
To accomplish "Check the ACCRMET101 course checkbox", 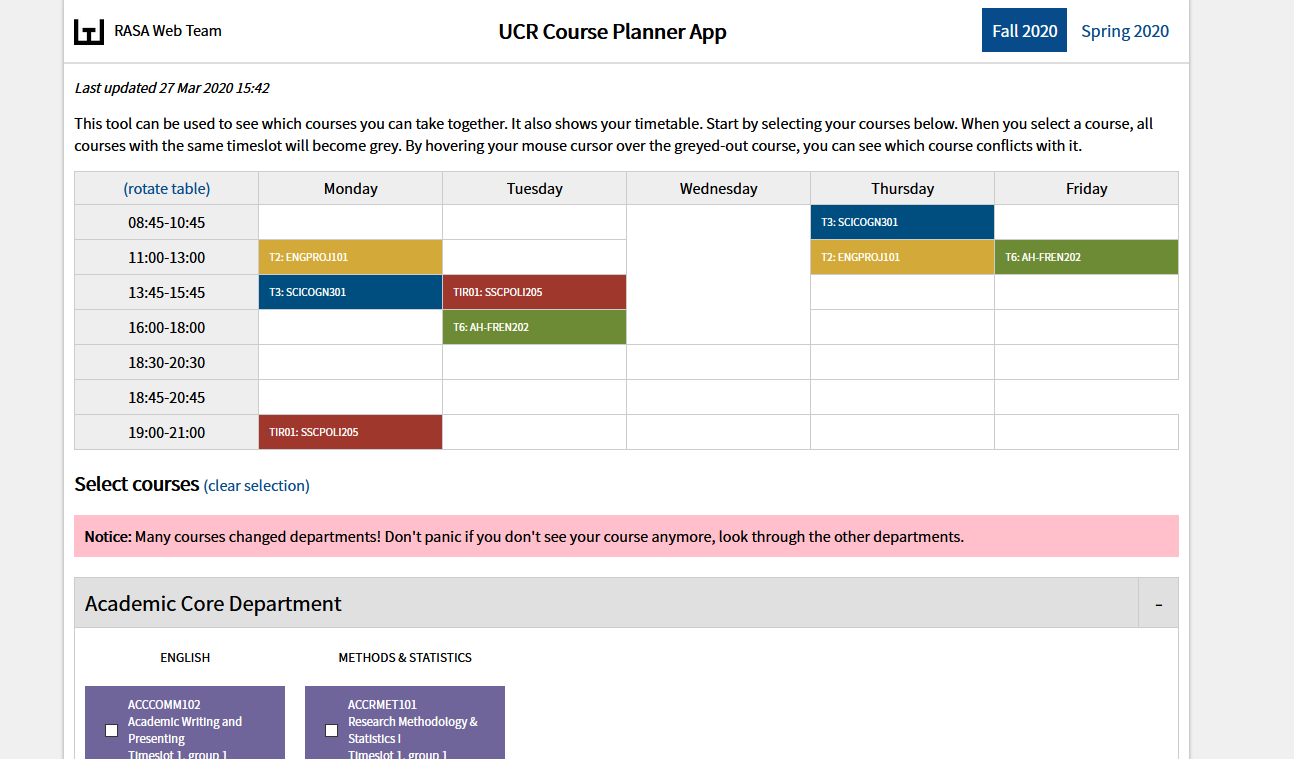I will [x=332, y=730].
